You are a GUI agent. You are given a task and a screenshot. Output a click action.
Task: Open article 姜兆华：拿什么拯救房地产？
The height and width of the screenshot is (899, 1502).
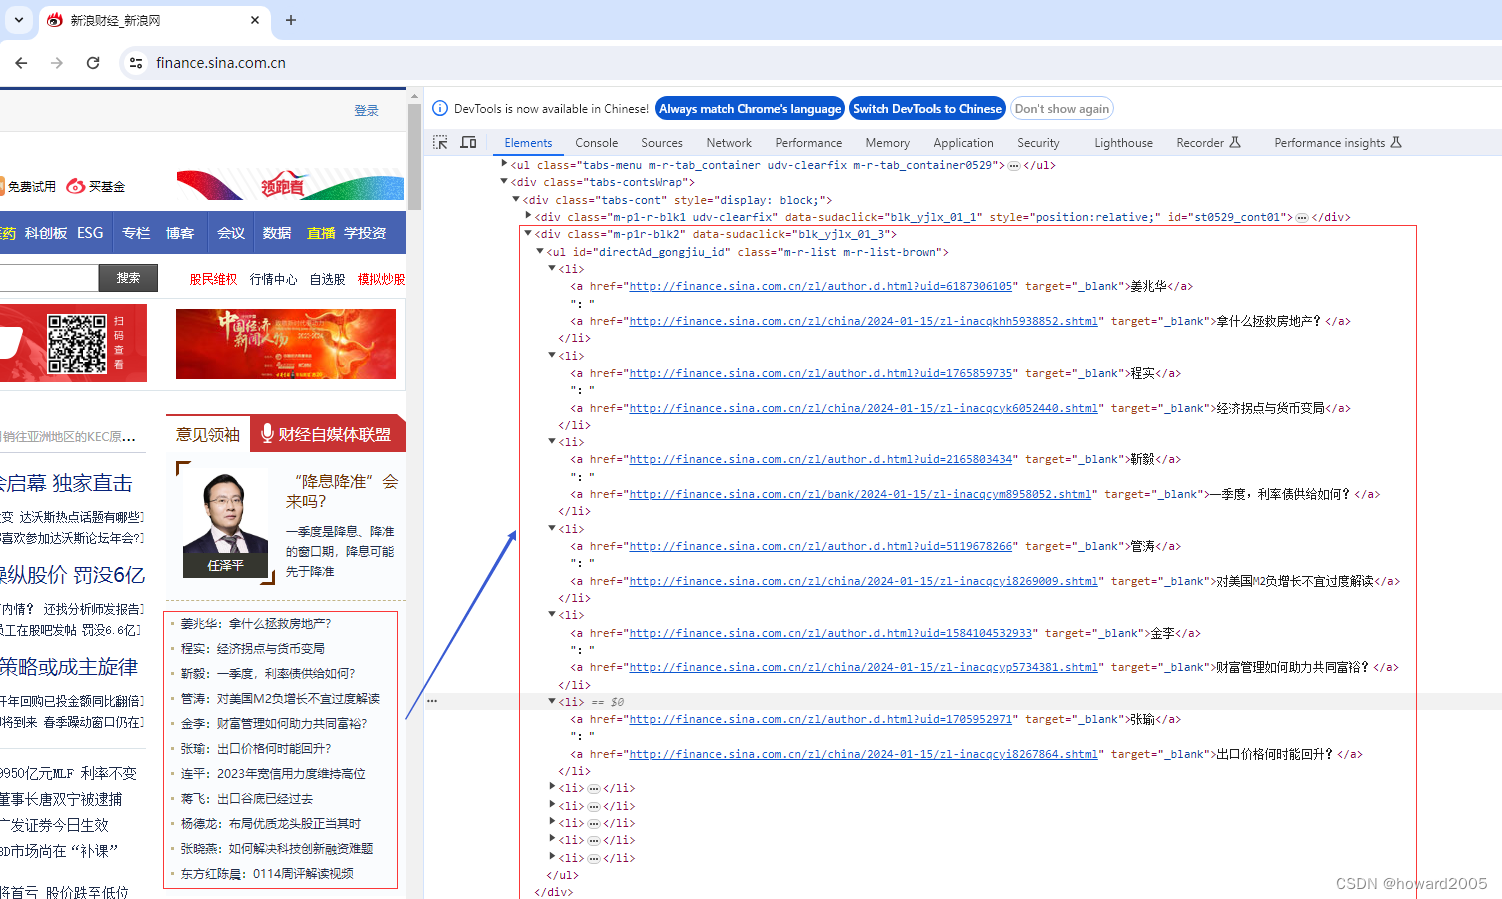(256, 623)
